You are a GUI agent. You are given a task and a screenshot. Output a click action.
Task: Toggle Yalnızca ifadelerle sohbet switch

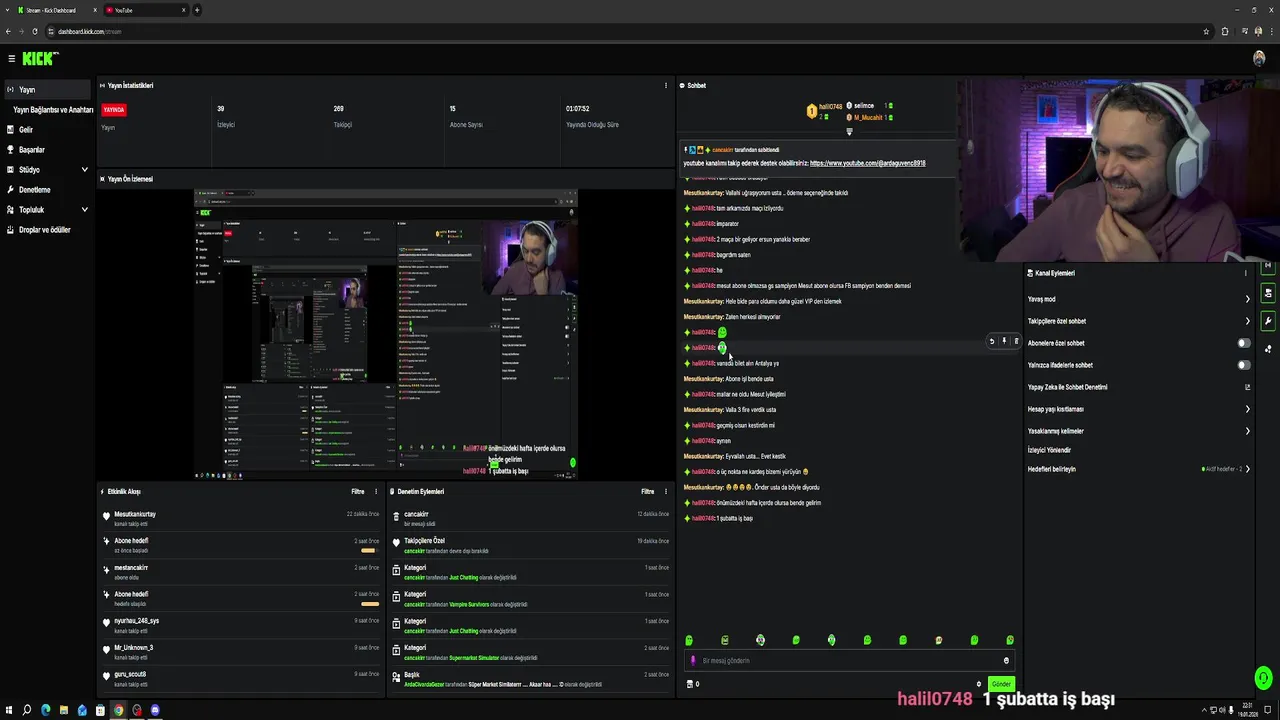(1243, 365)
